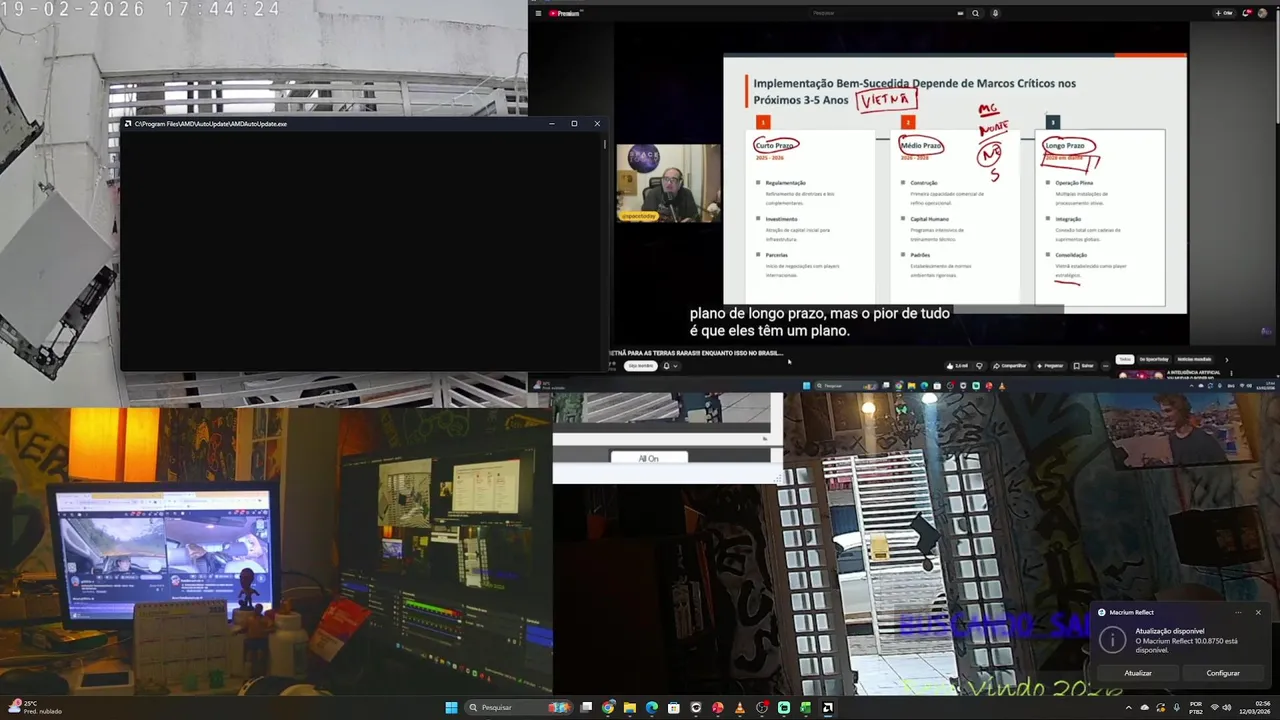Launch Microsoft Edge from the taskbar
This screenshot has height=720, width=1280.
pyautogui.click(x=652, y=708)
